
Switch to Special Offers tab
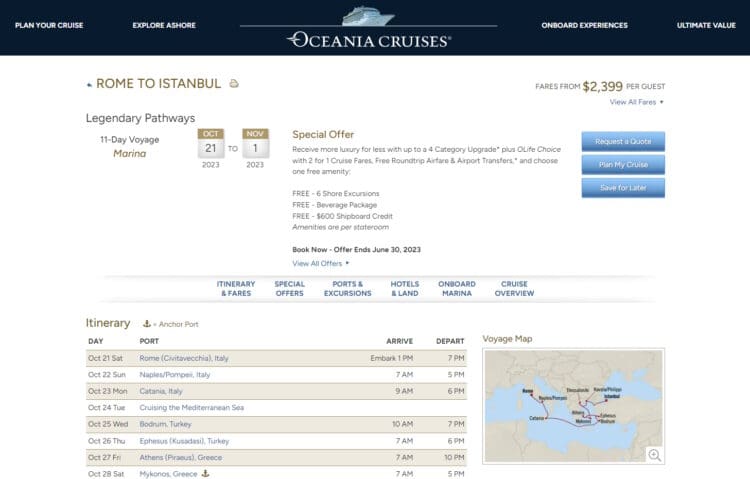click(289, 289)
